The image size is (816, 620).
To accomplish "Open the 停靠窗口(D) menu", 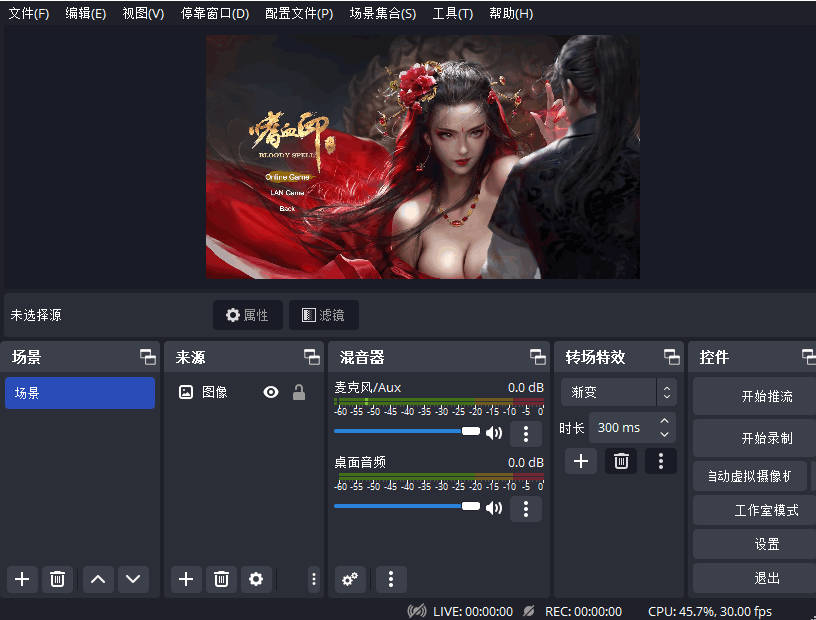I will [215, 14].
